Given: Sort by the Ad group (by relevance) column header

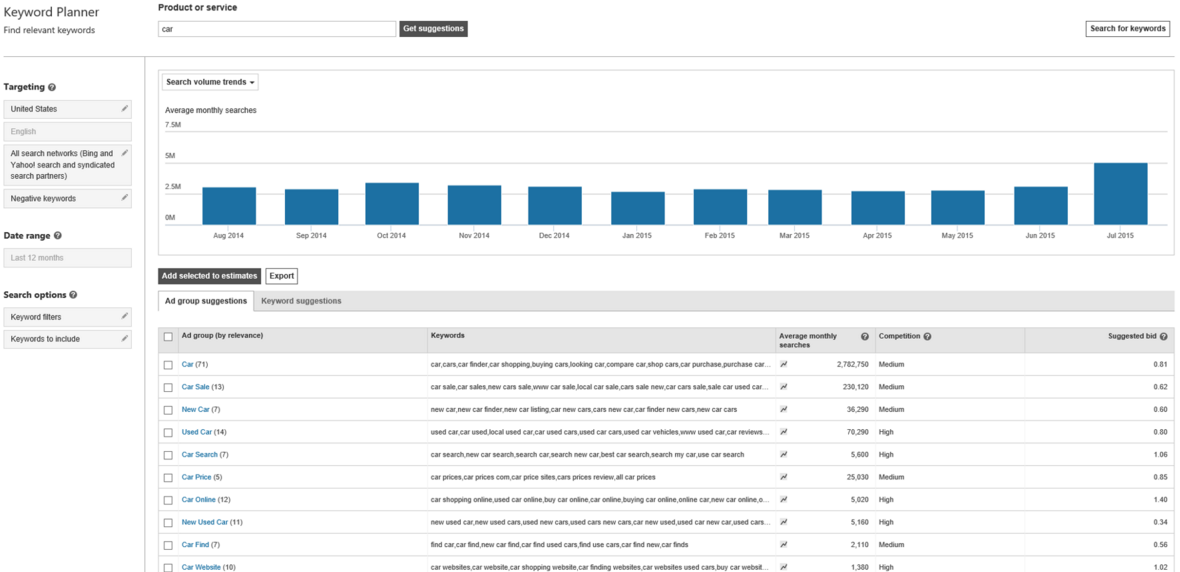Looking at the screenshot, I should click(x=222, y=335).
